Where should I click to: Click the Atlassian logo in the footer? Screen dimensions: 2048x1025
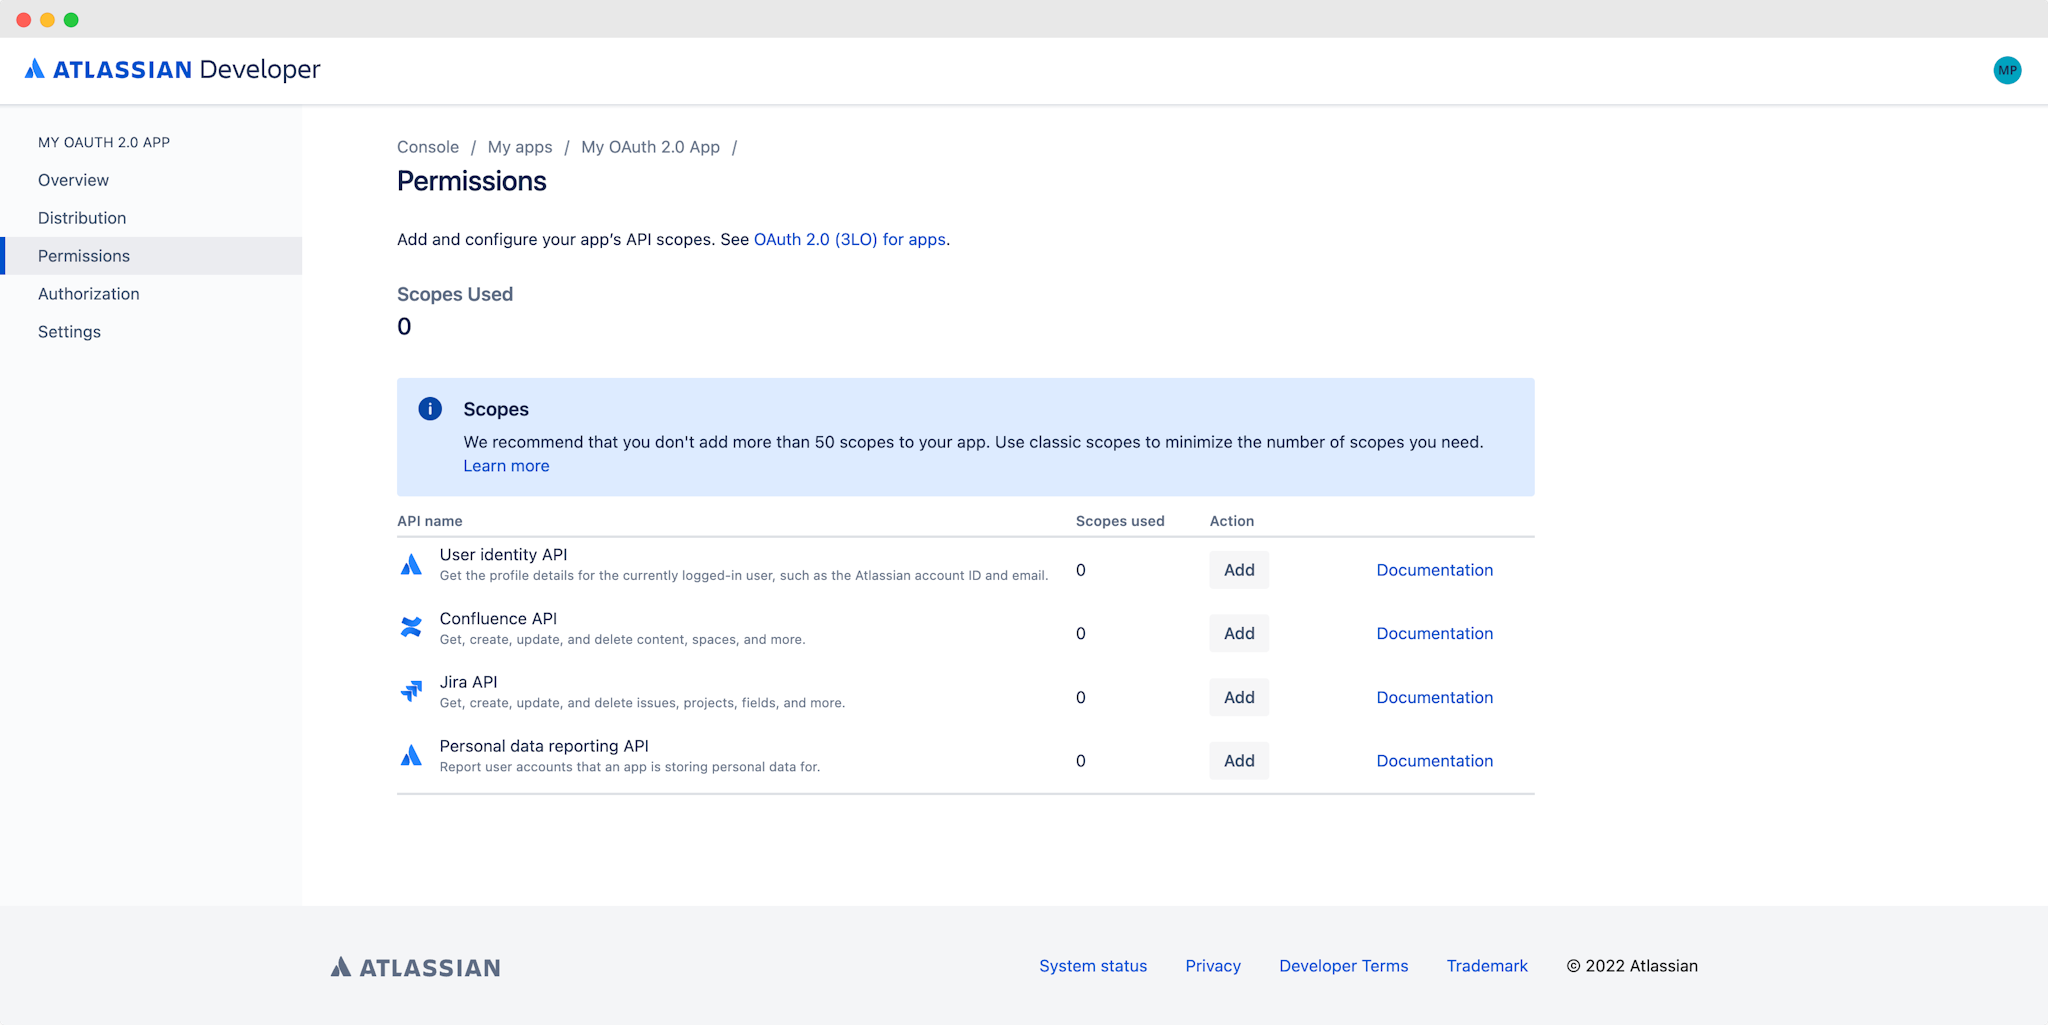click(x=415, y=967)
